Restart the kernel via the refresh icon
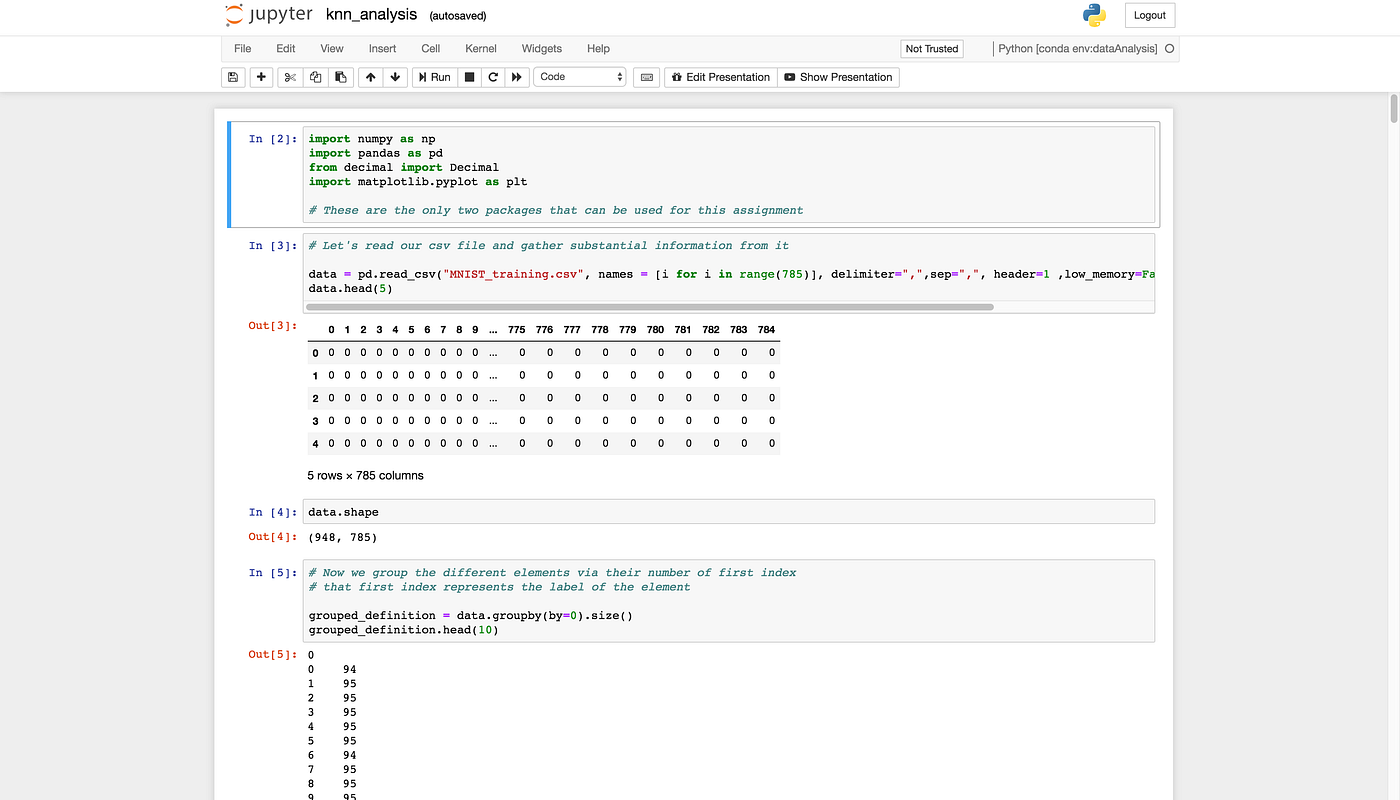 (x=493, y=77)
